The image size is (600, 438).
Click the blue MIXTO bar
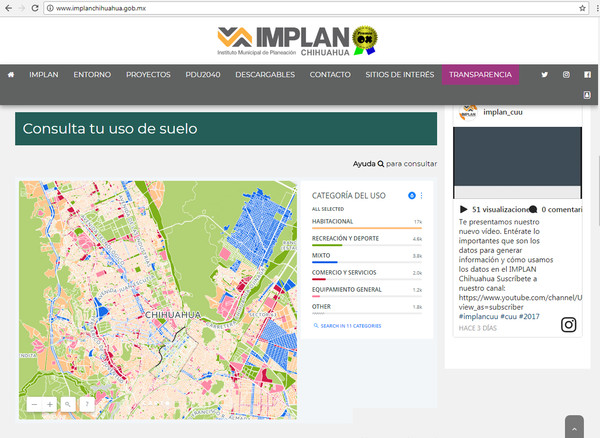[x=324, y=262]
